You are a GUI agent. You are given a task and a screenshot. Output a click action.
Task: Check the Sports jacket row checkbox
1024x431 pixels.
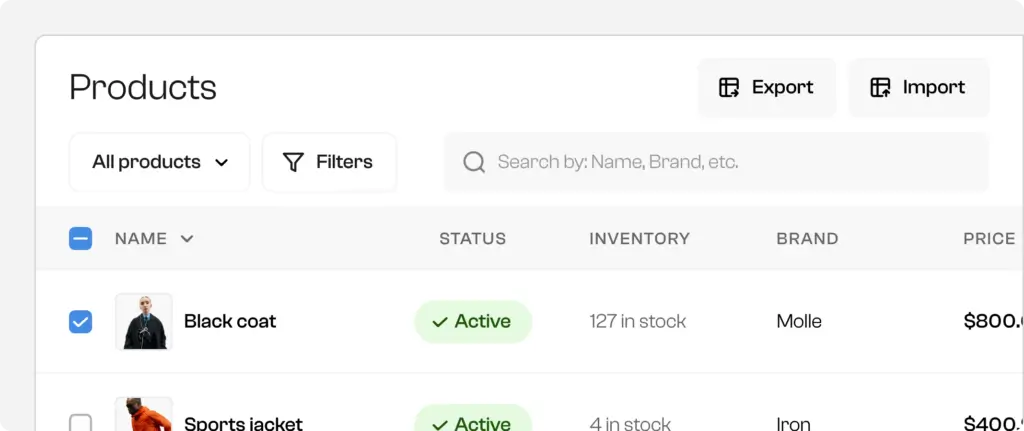click(81, 423)
